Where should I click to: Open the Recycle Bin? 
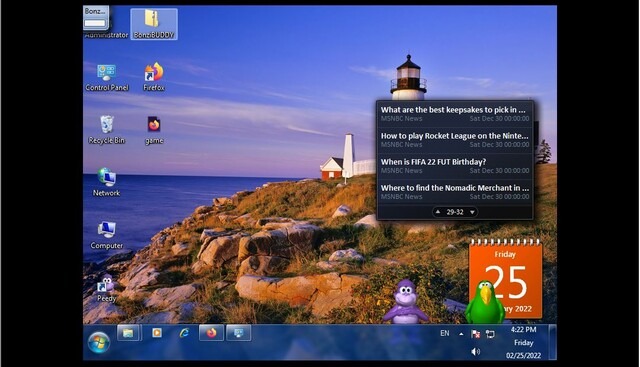coord(107,130)
